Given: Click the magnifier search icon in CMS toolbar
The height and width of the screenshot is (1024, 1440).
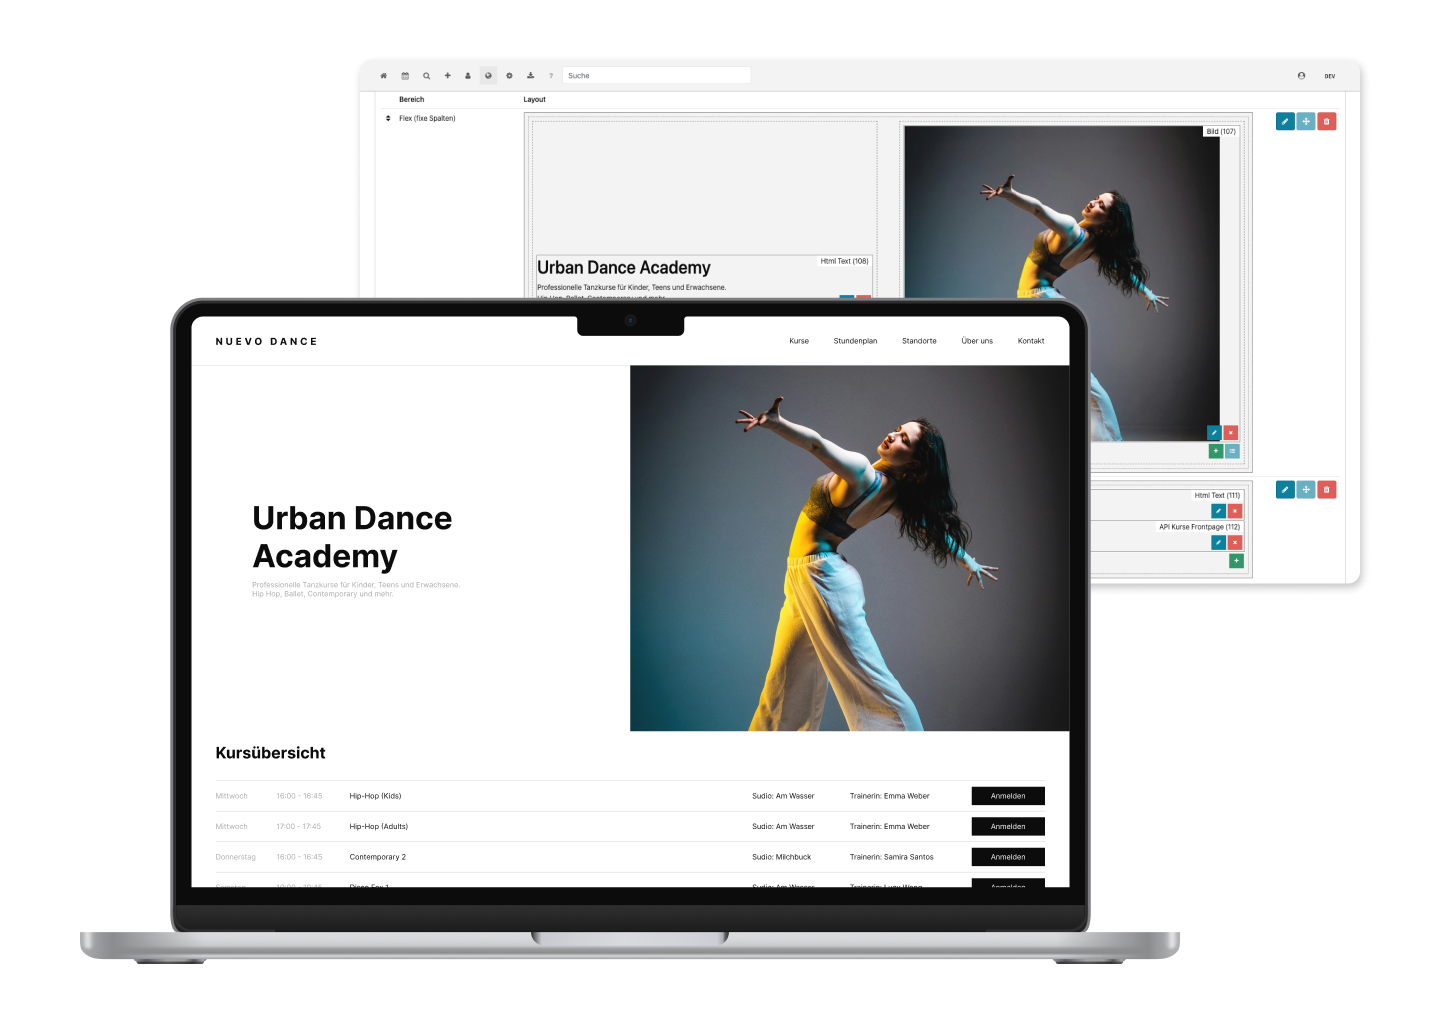Looking at the screenshot, I should tap(426, 76).
